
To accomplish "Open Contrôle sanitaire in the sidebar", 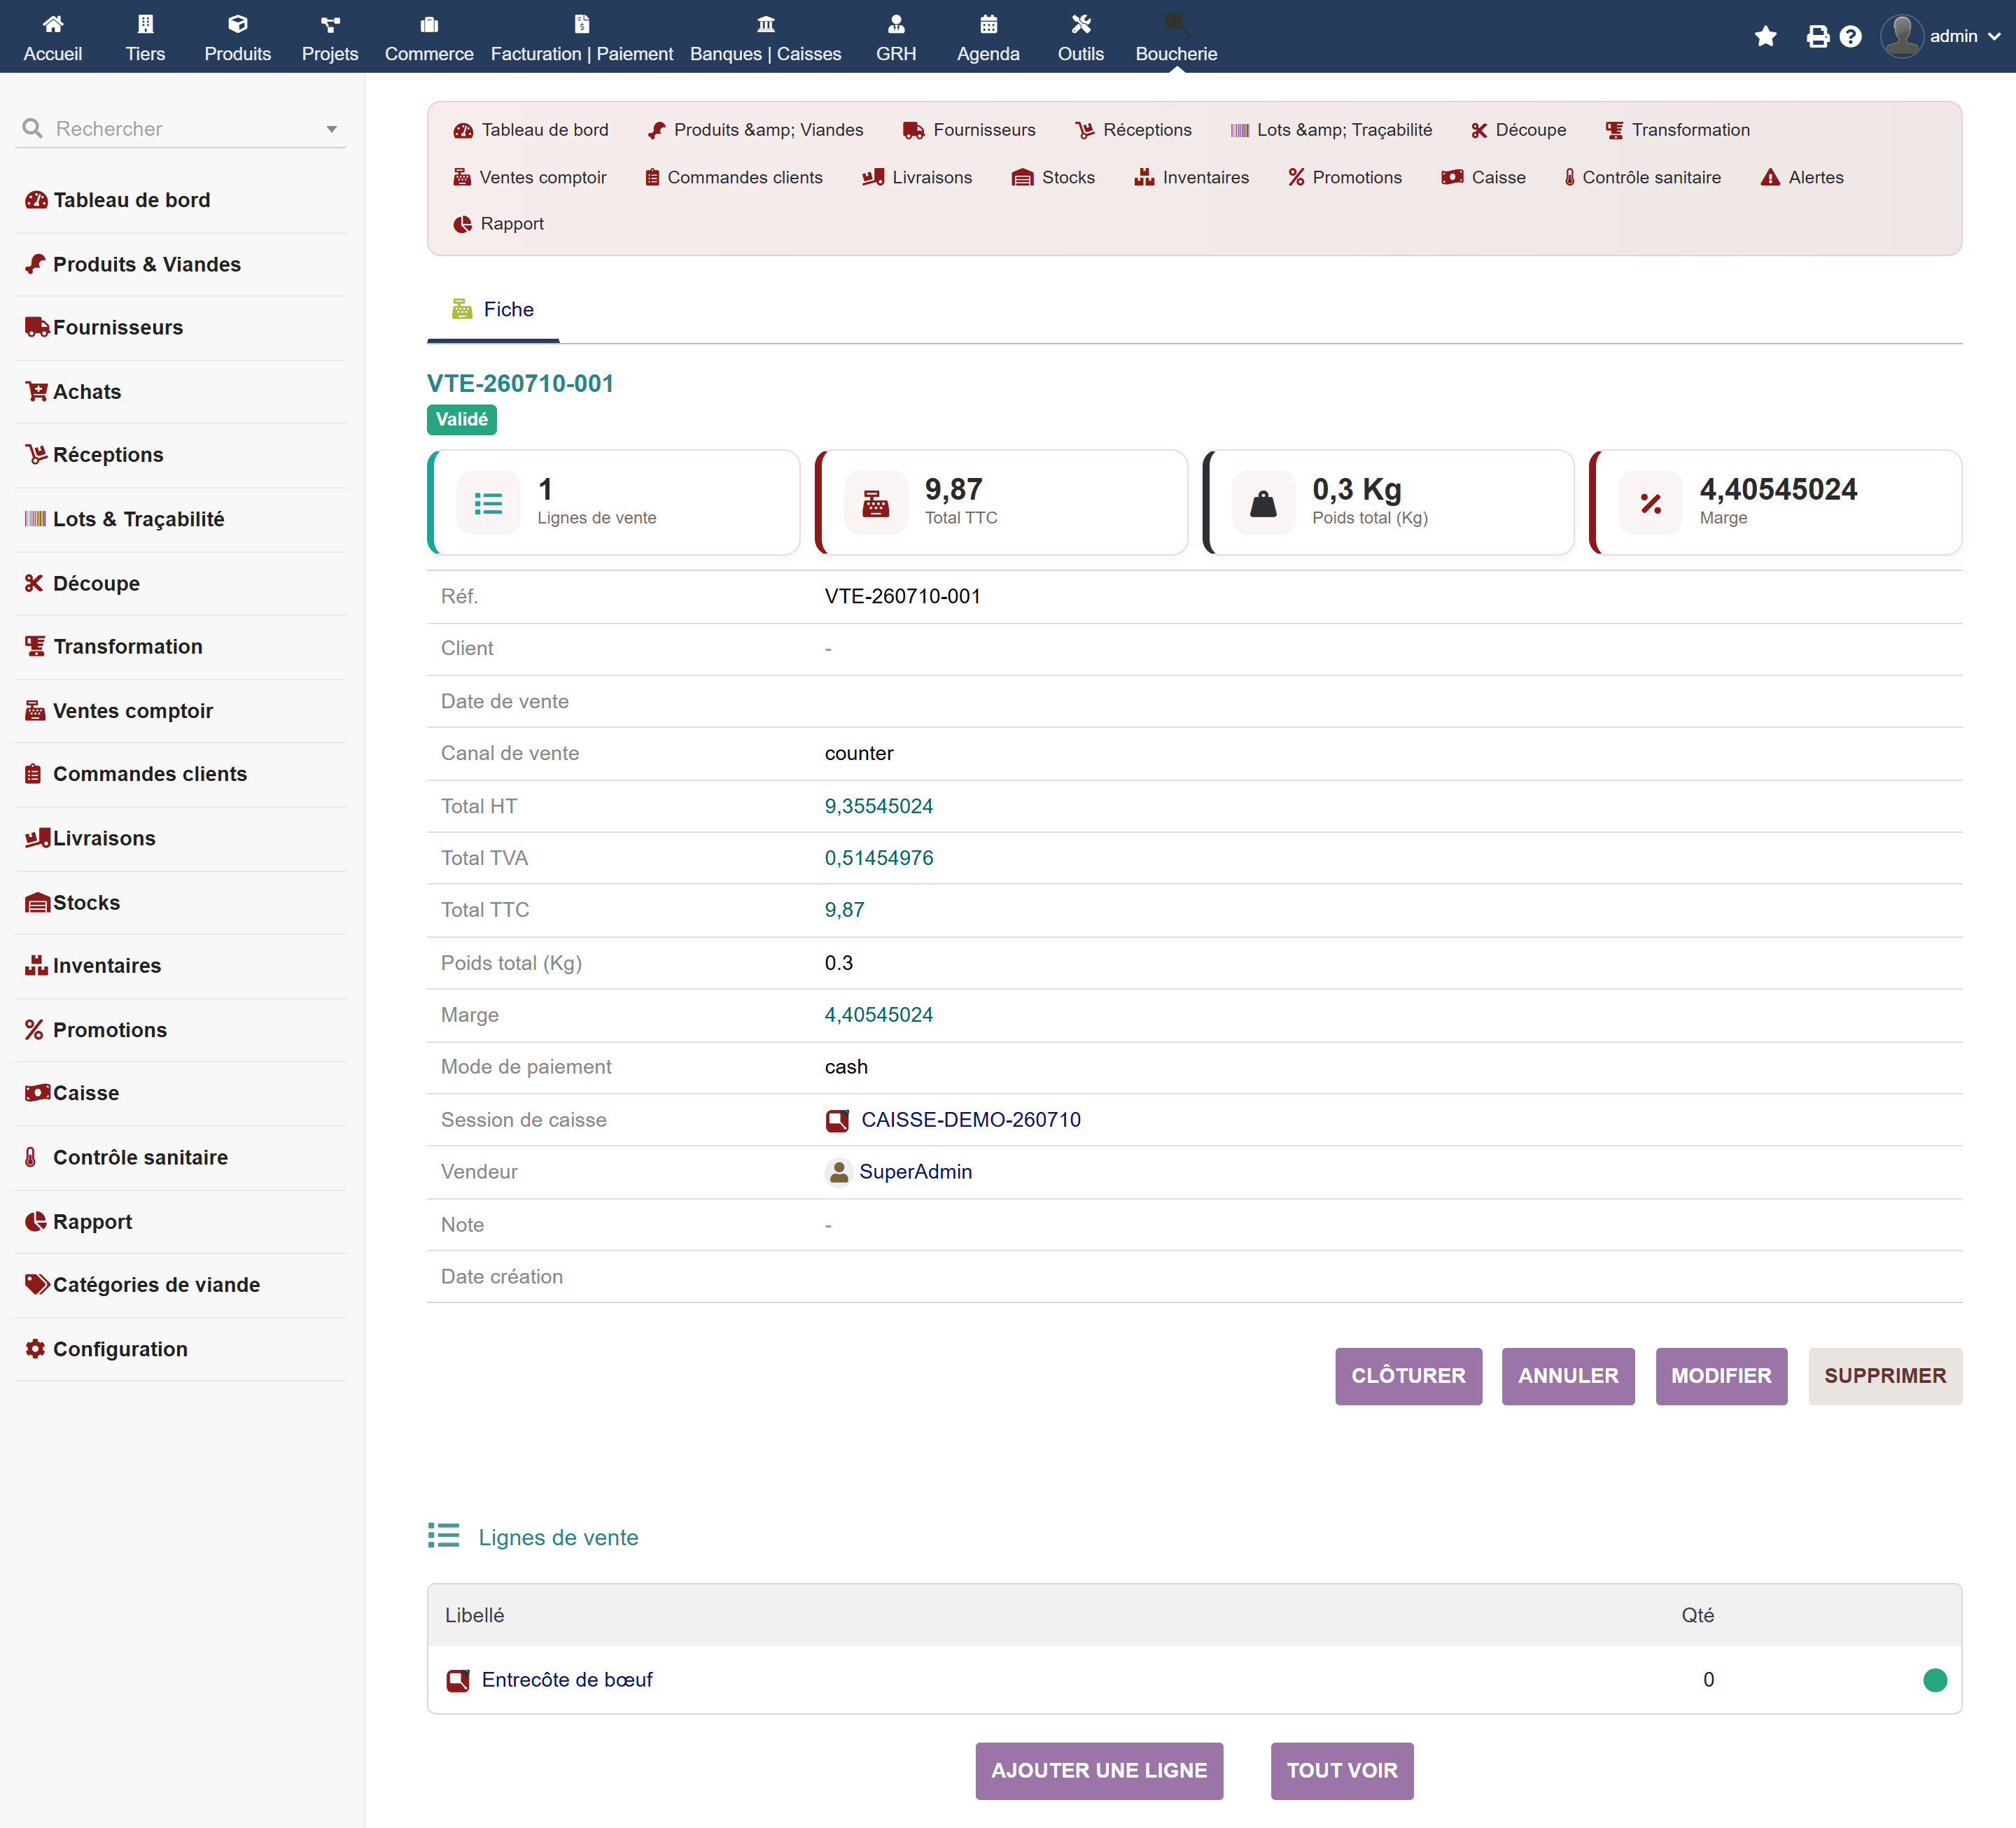I will pyautogui.click(x=140, y=1157).
